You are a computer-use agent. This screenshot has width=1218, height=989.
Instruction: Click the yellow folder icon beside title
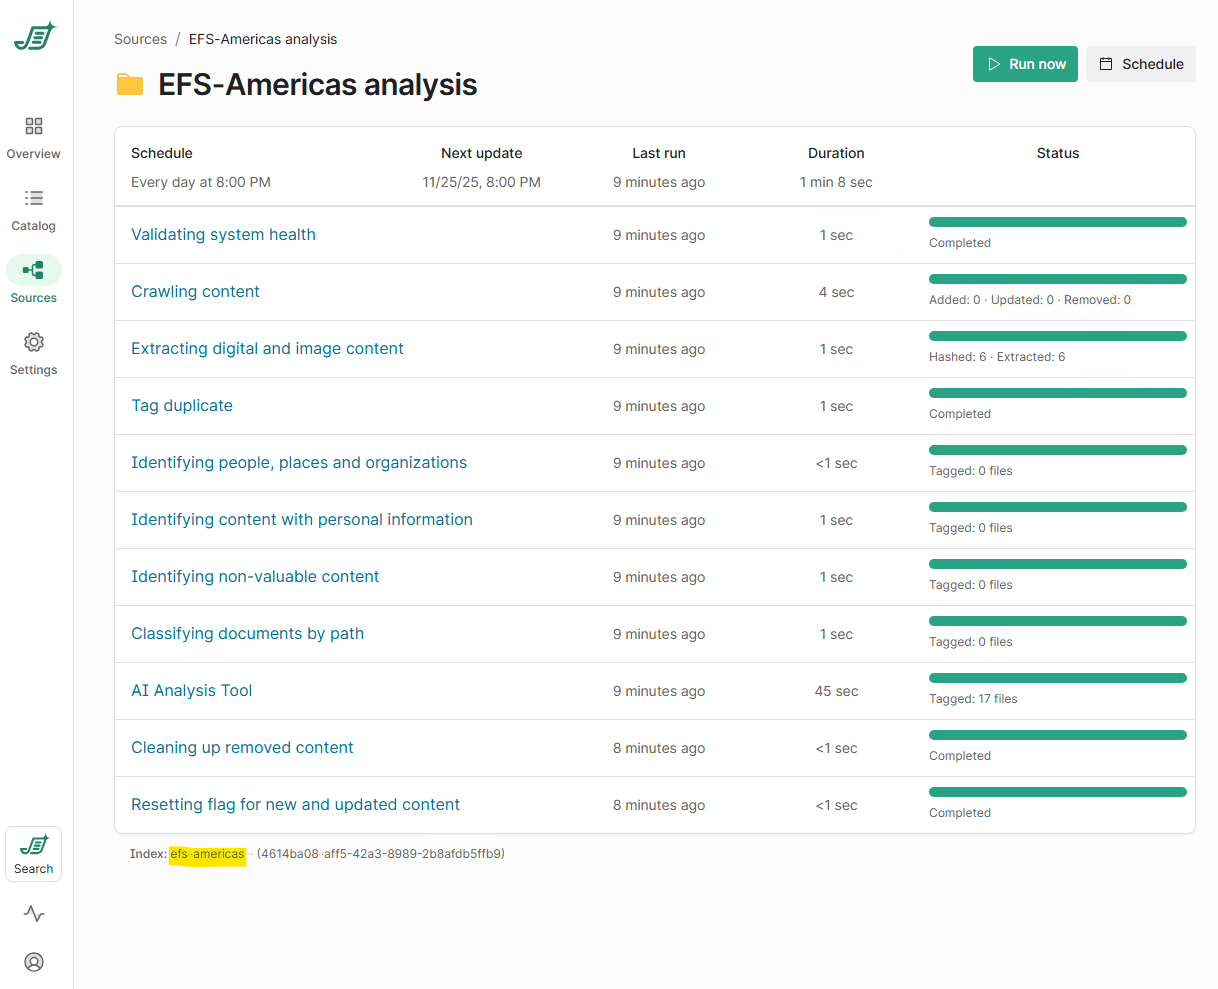tap(130, 85)
